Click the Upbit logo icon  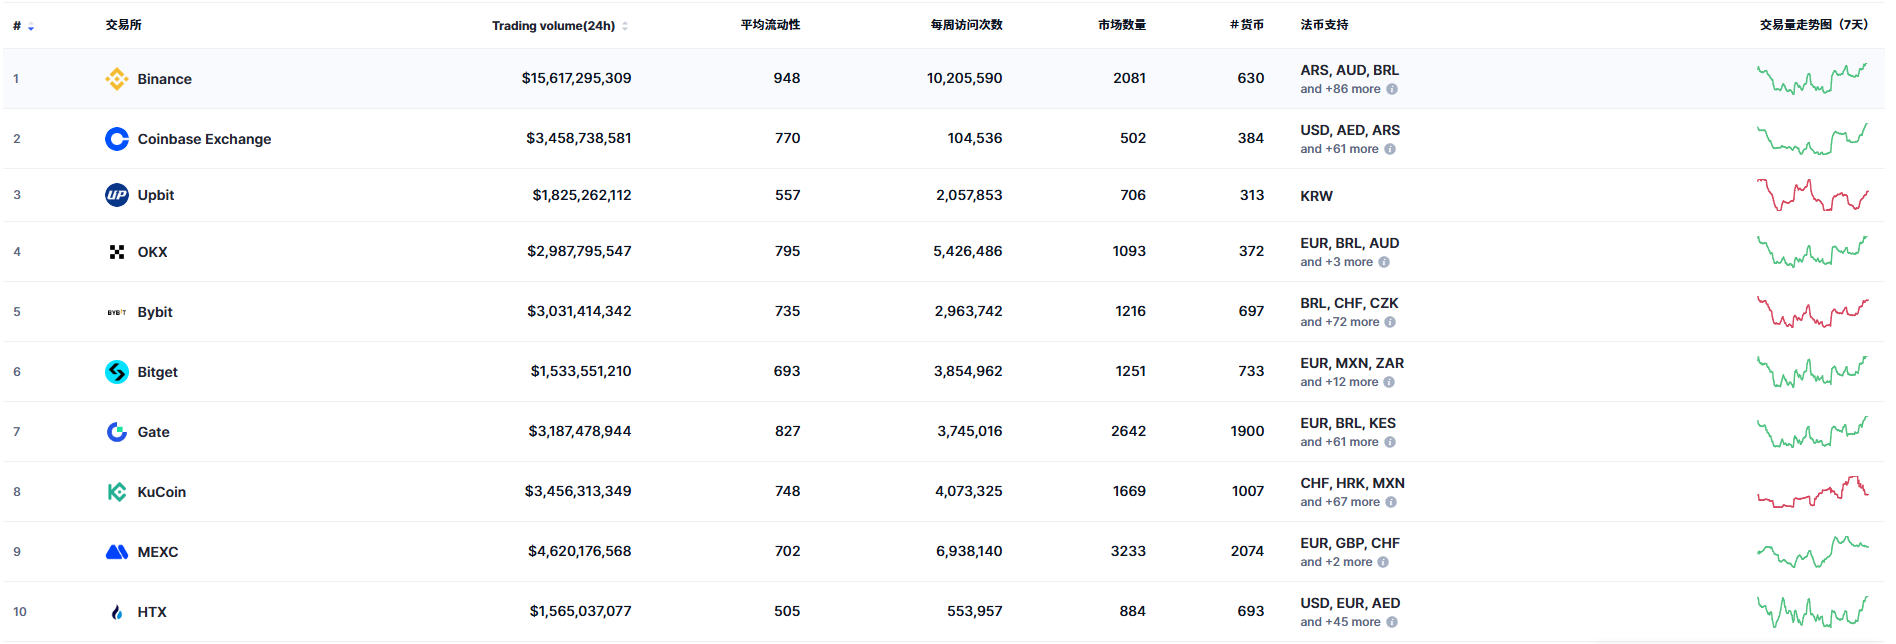(117, 195)
